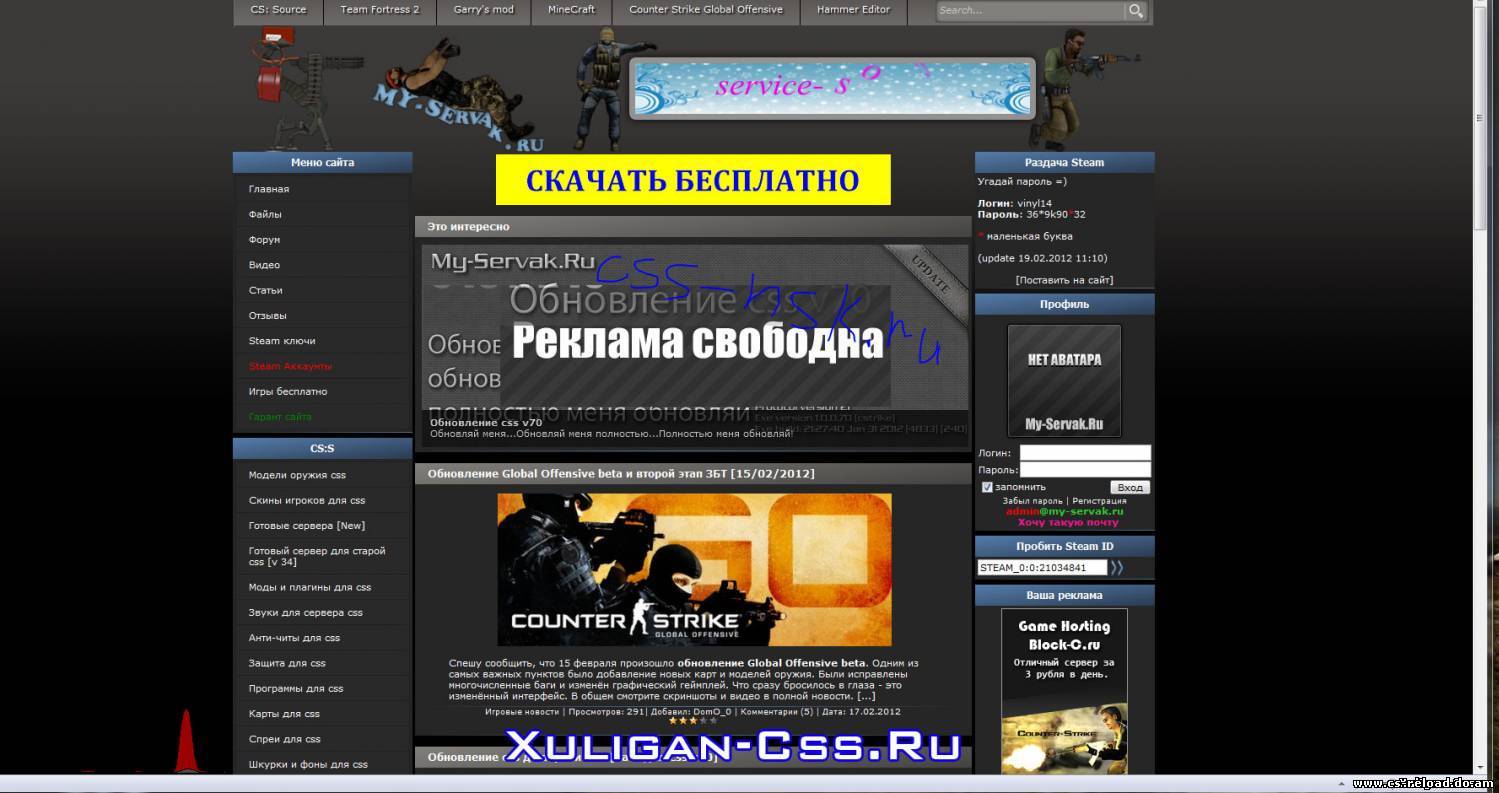Screen dimensions: 1499x793
Task: Open the Global Offensive beta news title
Action: point(621,474)
